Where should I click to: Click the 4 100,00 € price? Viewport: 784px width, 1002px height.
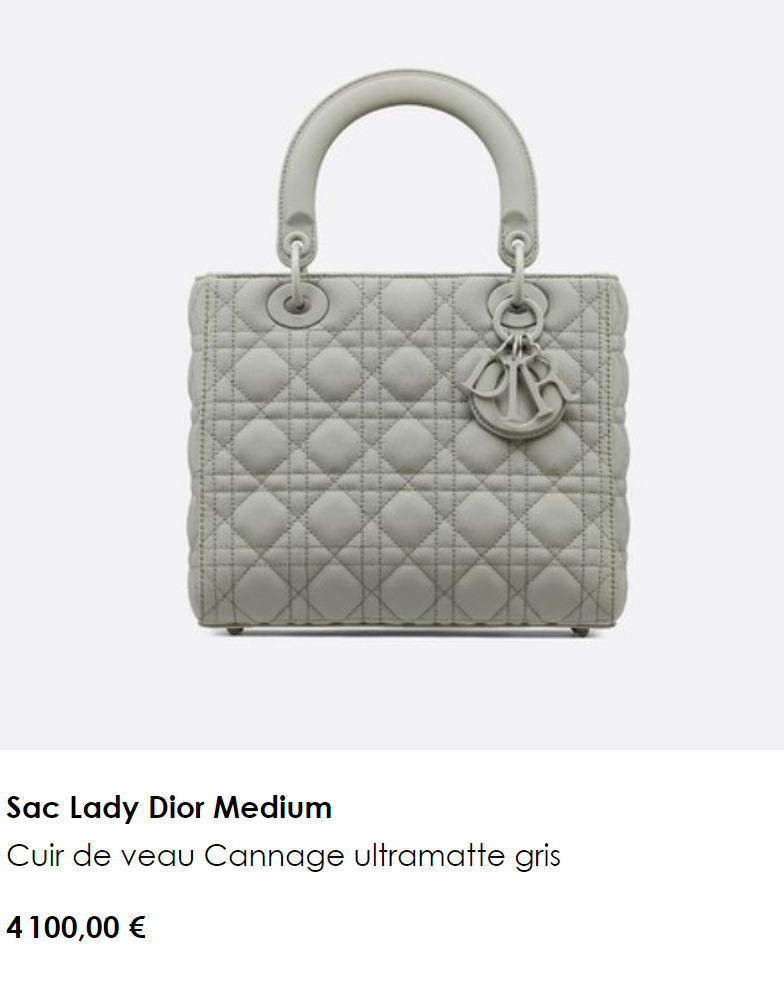(x=76, y=927)
